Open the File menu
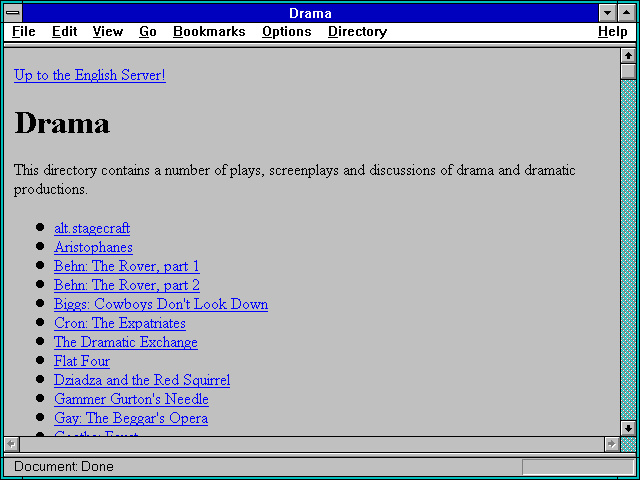 coord(24,32)
